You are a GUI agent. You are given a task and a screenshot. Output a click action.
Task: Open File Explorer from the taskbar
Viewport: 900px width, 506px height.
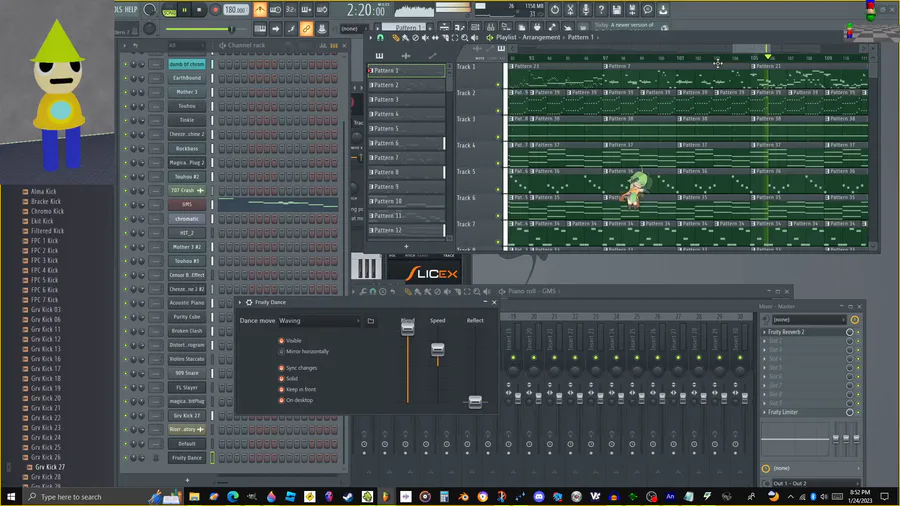coord(194,496)
